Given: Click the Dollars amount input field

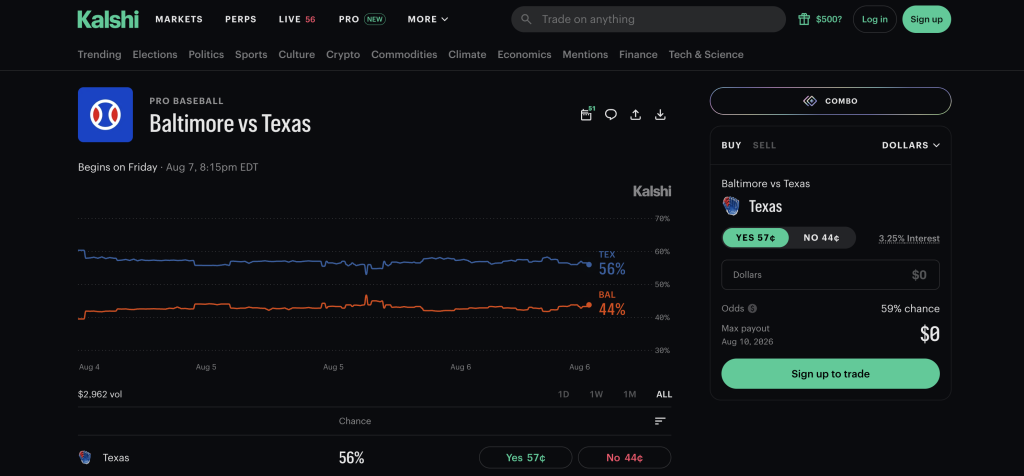Looking at the screenshot, I should [831, 275].
